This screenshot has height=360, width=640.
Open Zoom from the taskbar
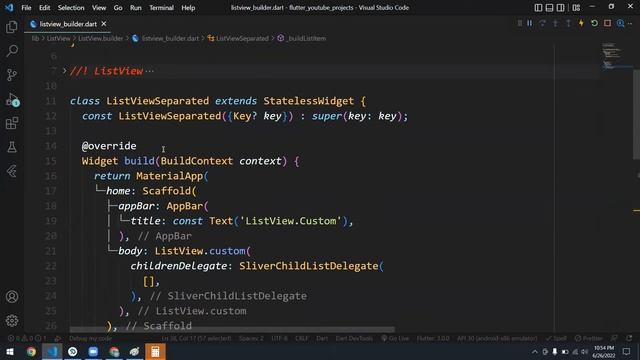[x=93, y=351]
